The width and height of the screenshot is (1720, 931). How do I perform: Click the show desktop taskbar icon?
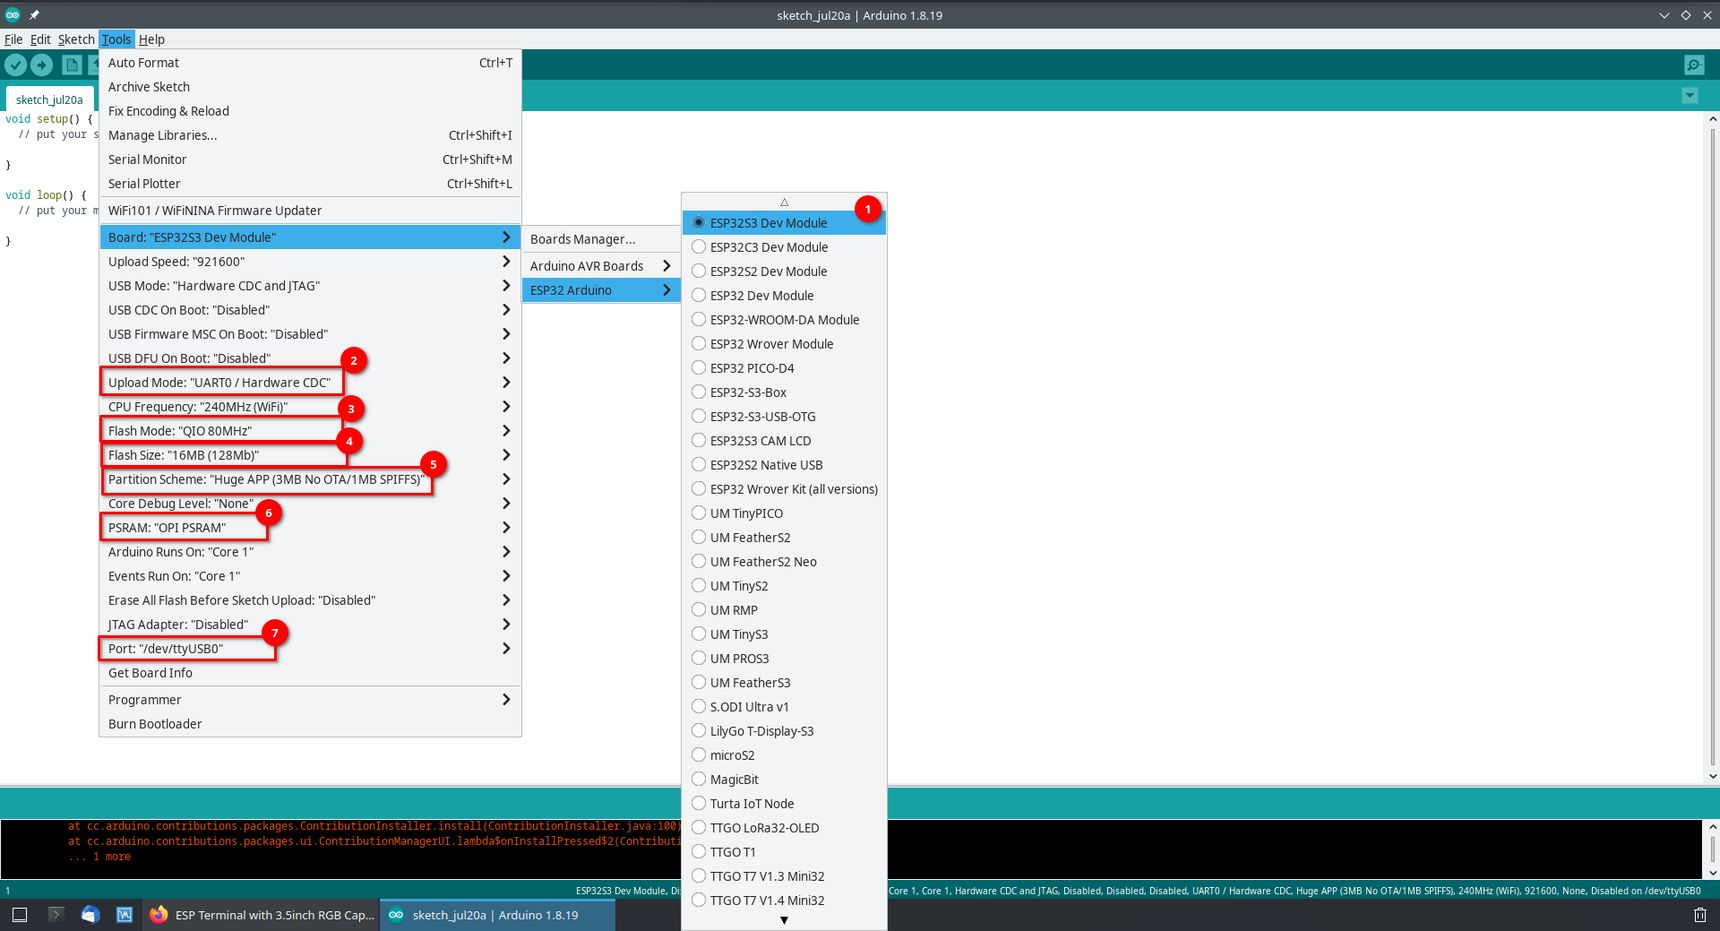[19, 915]
